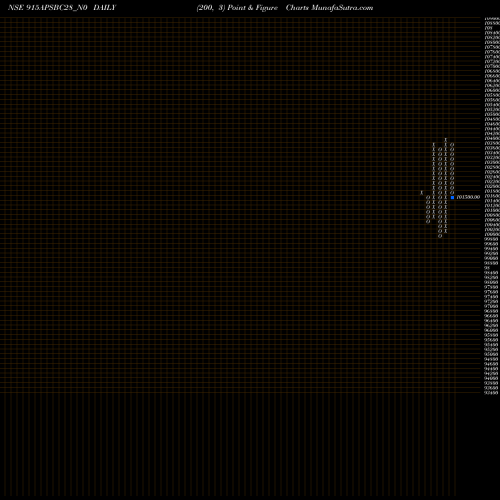The width and height of the screenshot is (500, 500).
Task: Click the blue current price marker square
Action: click(x=452, y=197)
